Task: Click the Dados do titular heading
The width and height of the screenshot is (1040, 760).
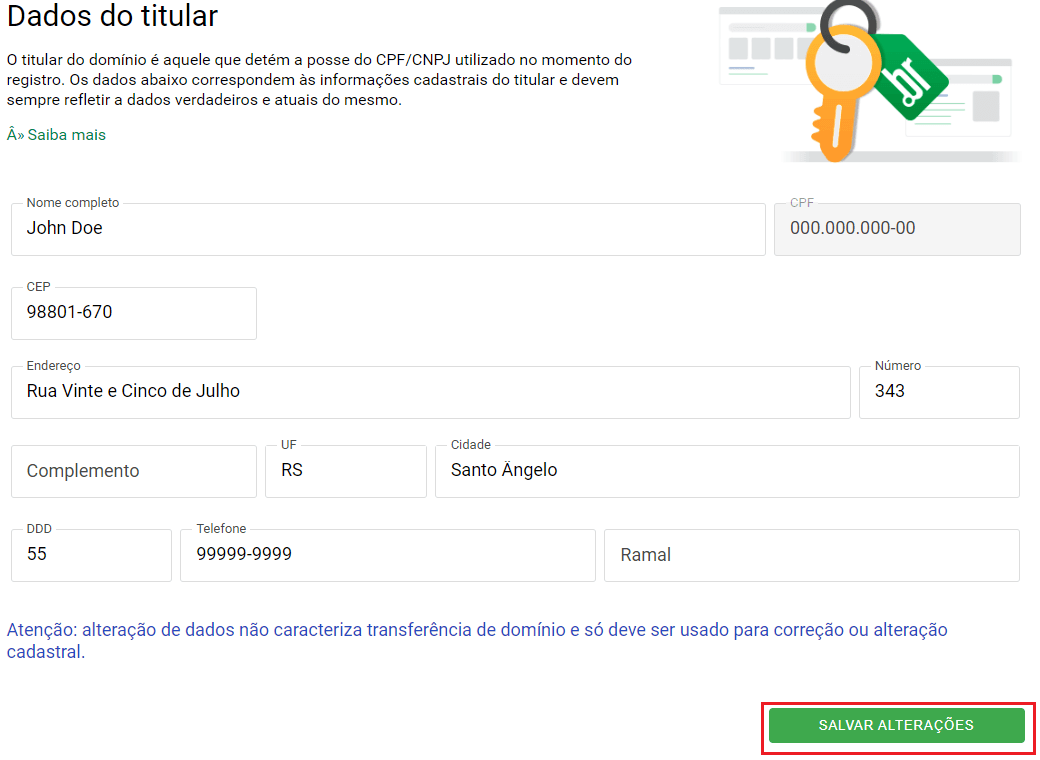Action: pyautogui.click(x=112, y=17)
